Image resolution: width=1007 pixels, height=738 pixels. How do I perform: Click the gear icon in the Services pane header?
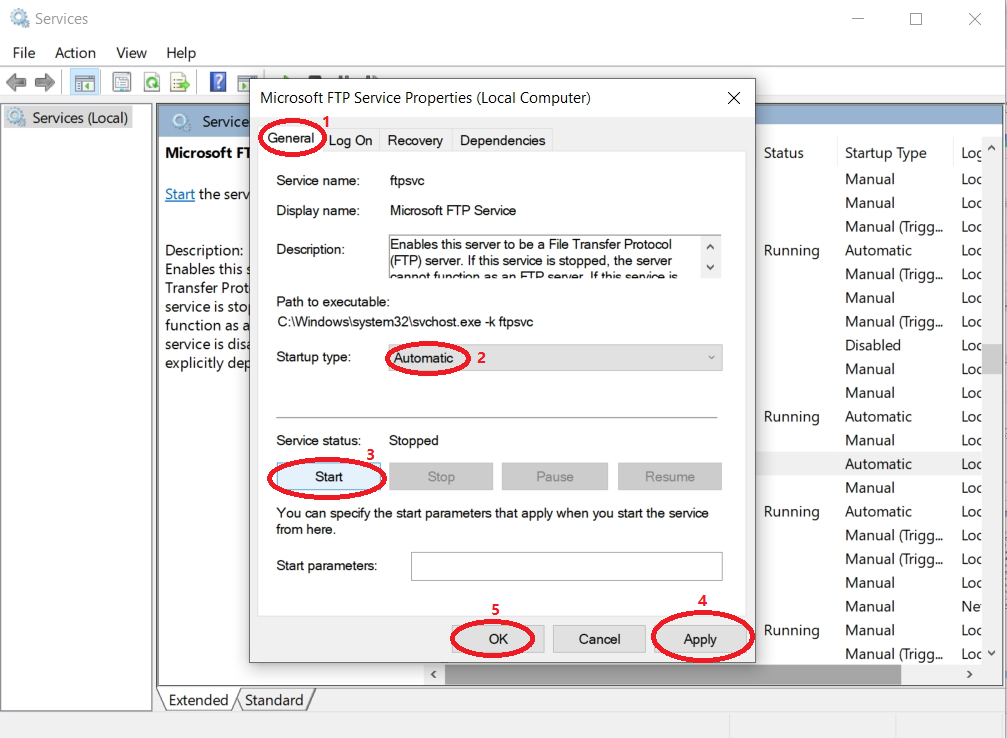(181, 121)
